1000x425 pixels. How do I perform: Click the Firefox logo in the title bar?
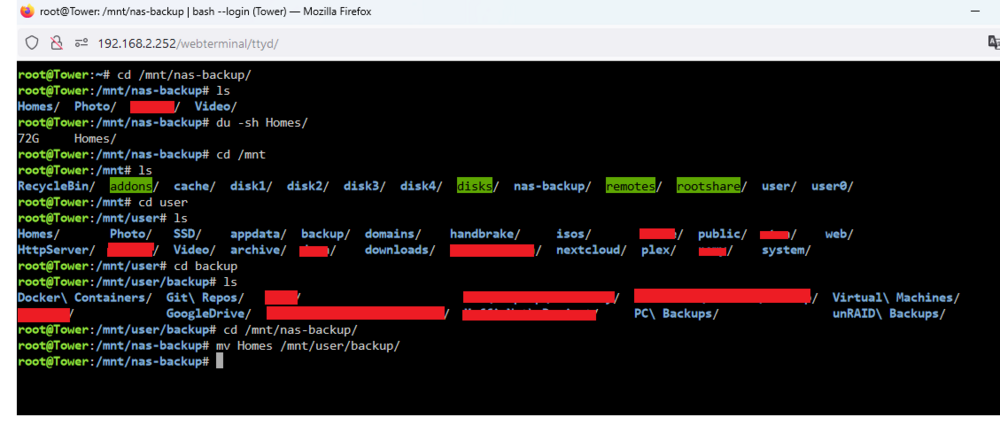[27, 11]
